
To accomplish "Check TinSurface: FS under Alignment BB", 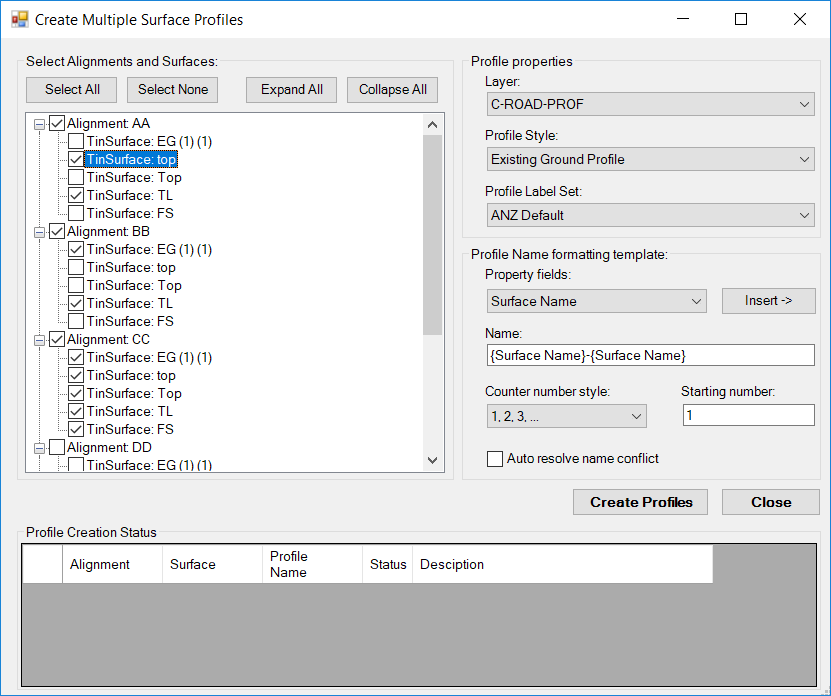I will (76, 321).
